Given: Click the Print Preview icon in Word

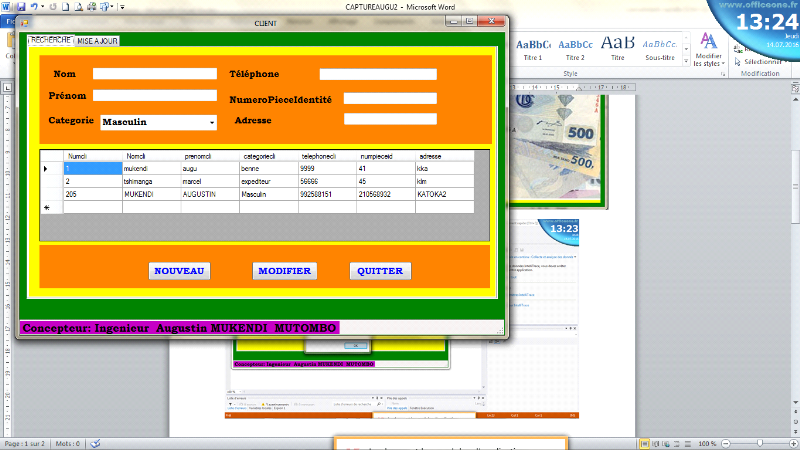Looking at the screenshot, I should [79, 7].
